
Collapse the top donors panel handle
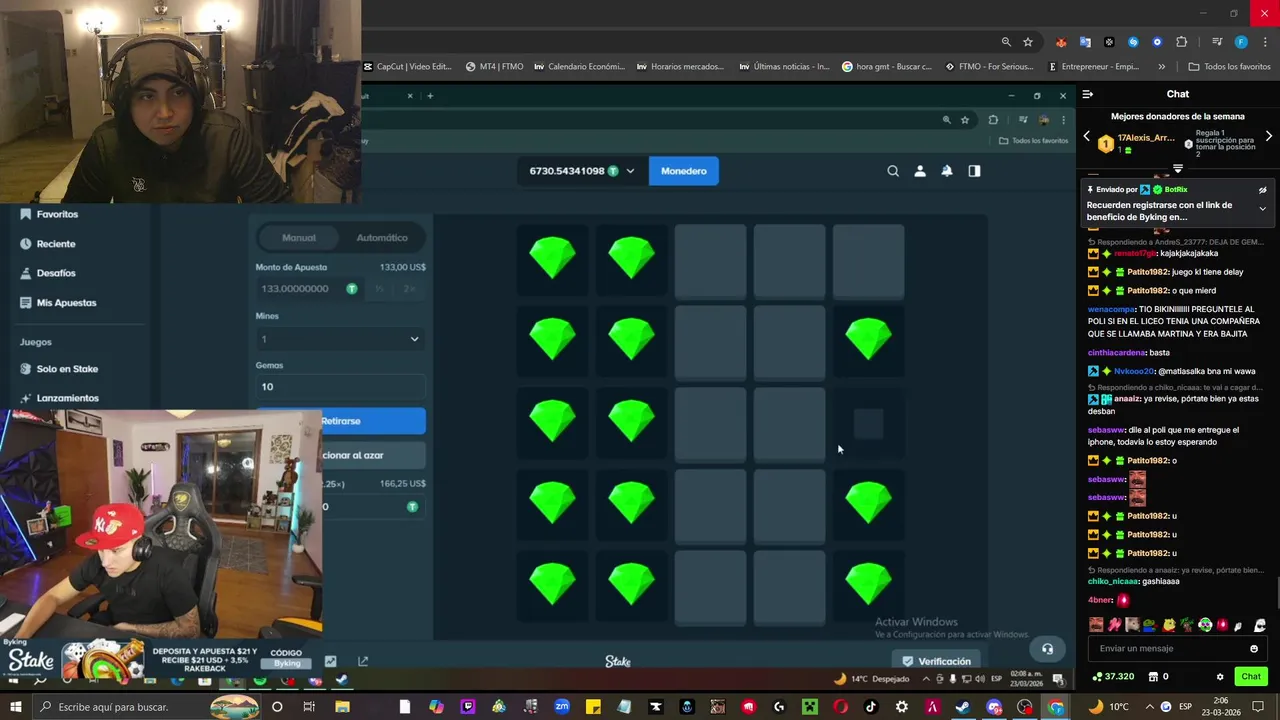[x=1178, y=168]
